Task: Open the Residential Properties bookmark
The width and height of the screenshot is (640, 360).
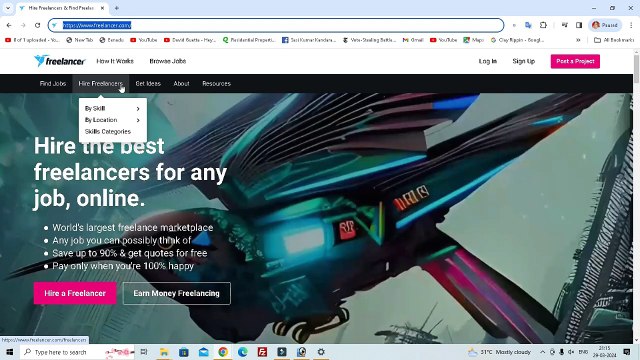Action: (249, 40)
